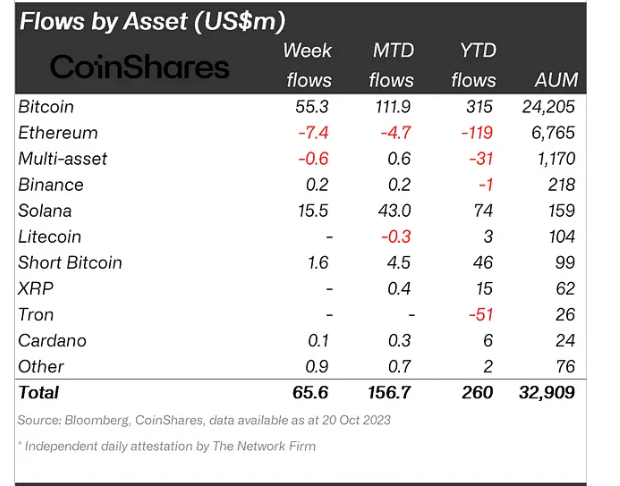Select Bitcoin's AUM value 24,205
The height and width of the screenshot is (486, 620).
pyautogui.click(x=547, y=106)
